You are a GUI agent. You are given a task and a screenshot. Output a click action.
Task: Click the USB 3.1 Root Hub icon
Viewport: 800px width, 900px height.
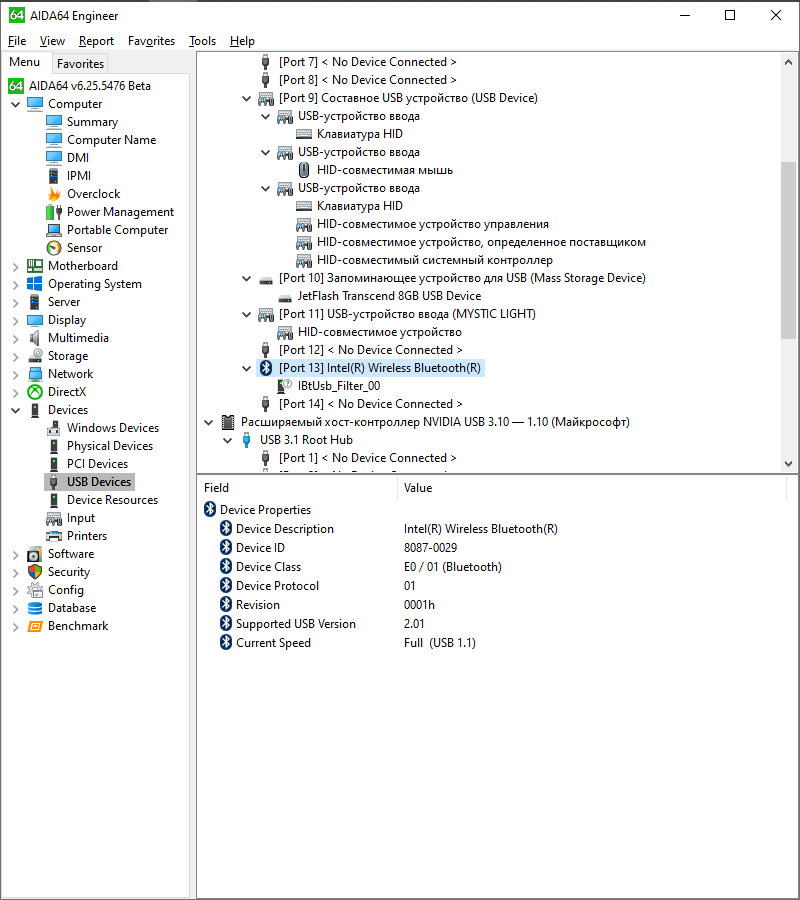(247, 440)
